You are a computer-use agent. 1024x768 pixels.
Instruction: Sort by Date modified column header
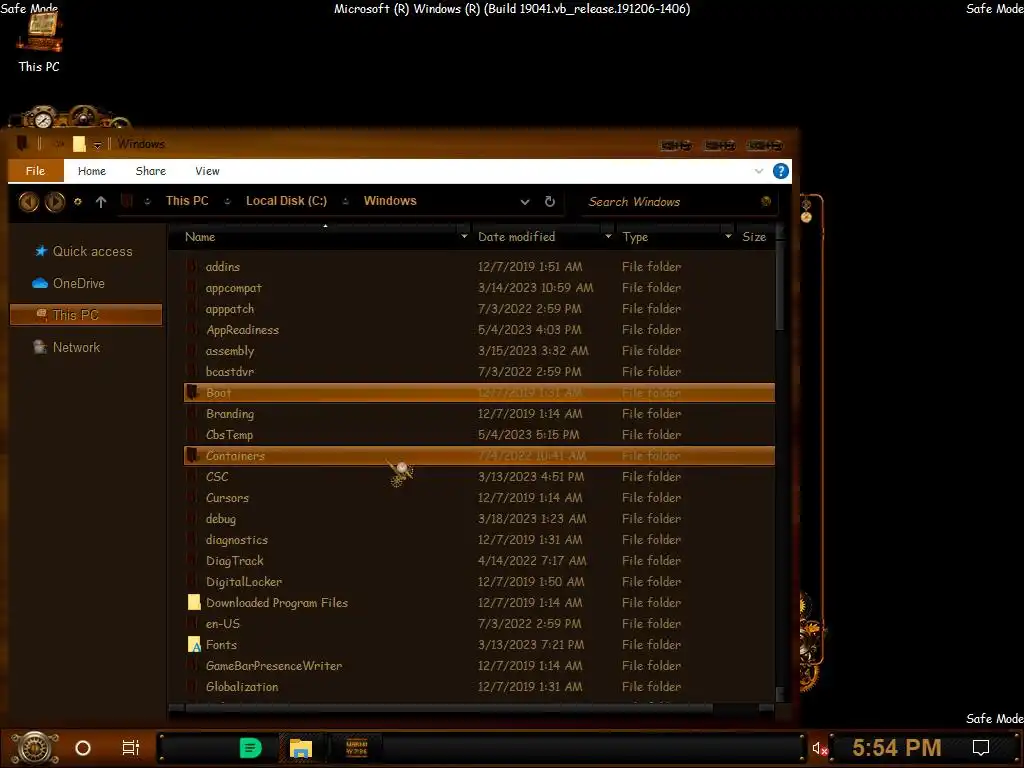(517, 236)
